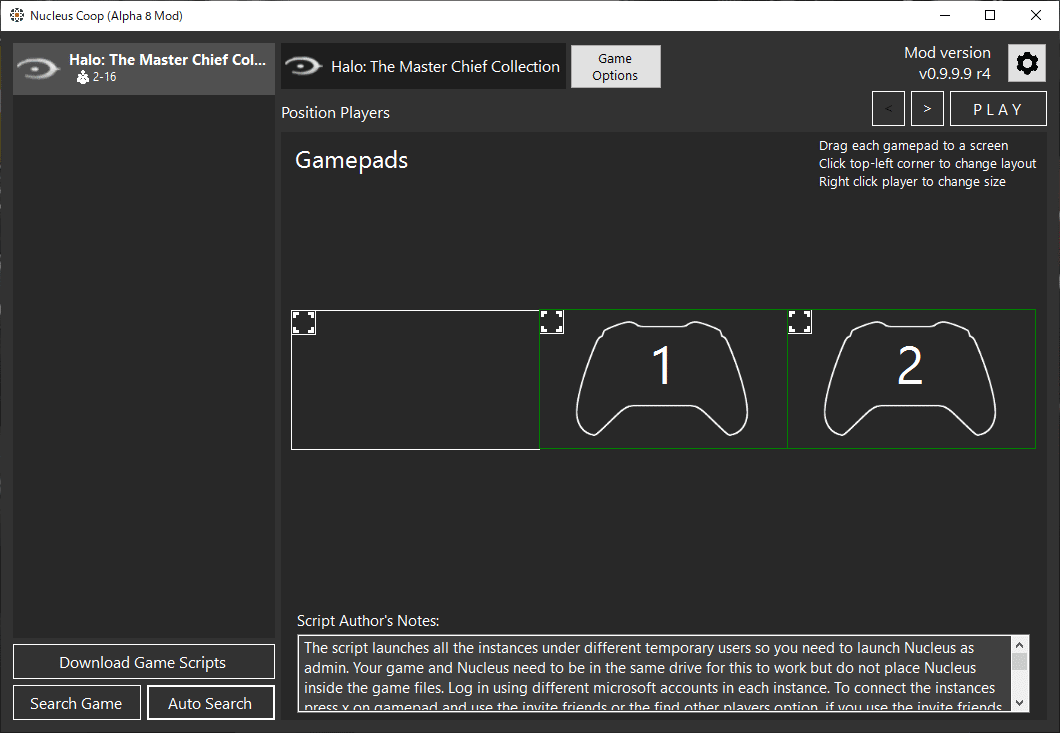This screenshot has width=1060, height=733.
Task: Click the Nucleus Coop title bar app icon
Action: coord(17,16)
